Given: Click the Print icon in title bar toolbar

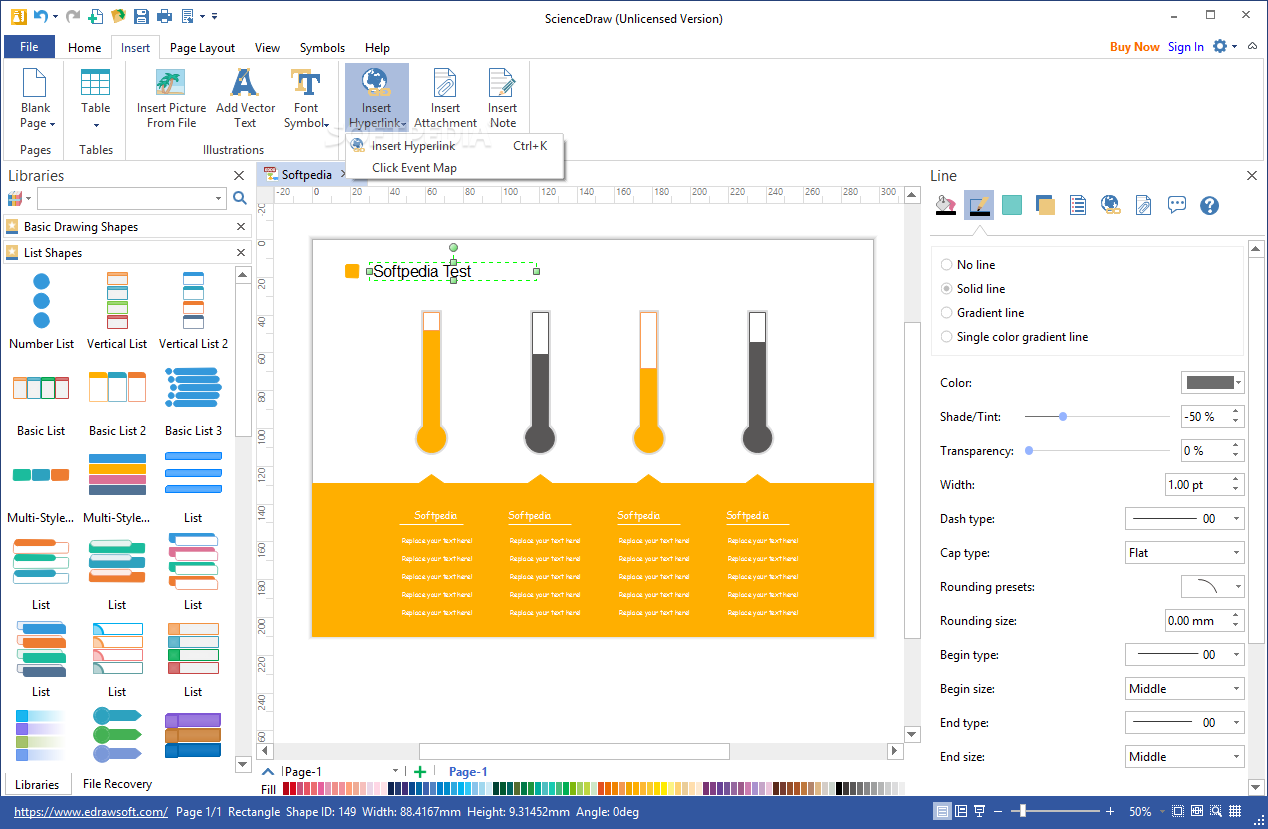Looking at the screenshot, I should (164, 16).
